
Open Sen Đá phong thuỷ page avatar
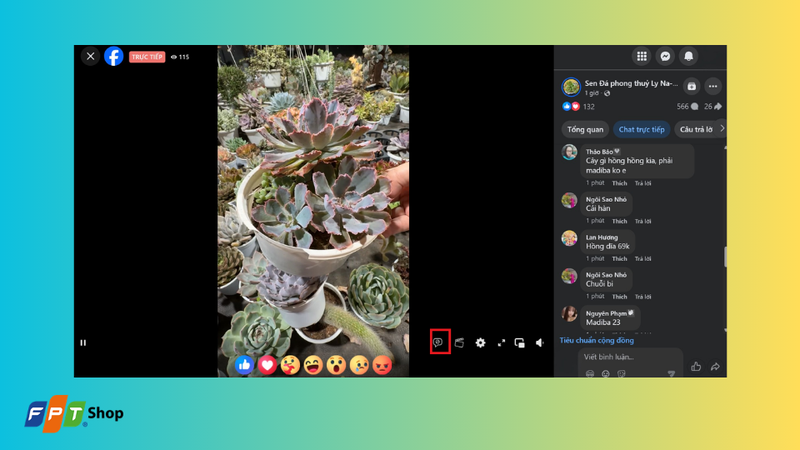571,87
